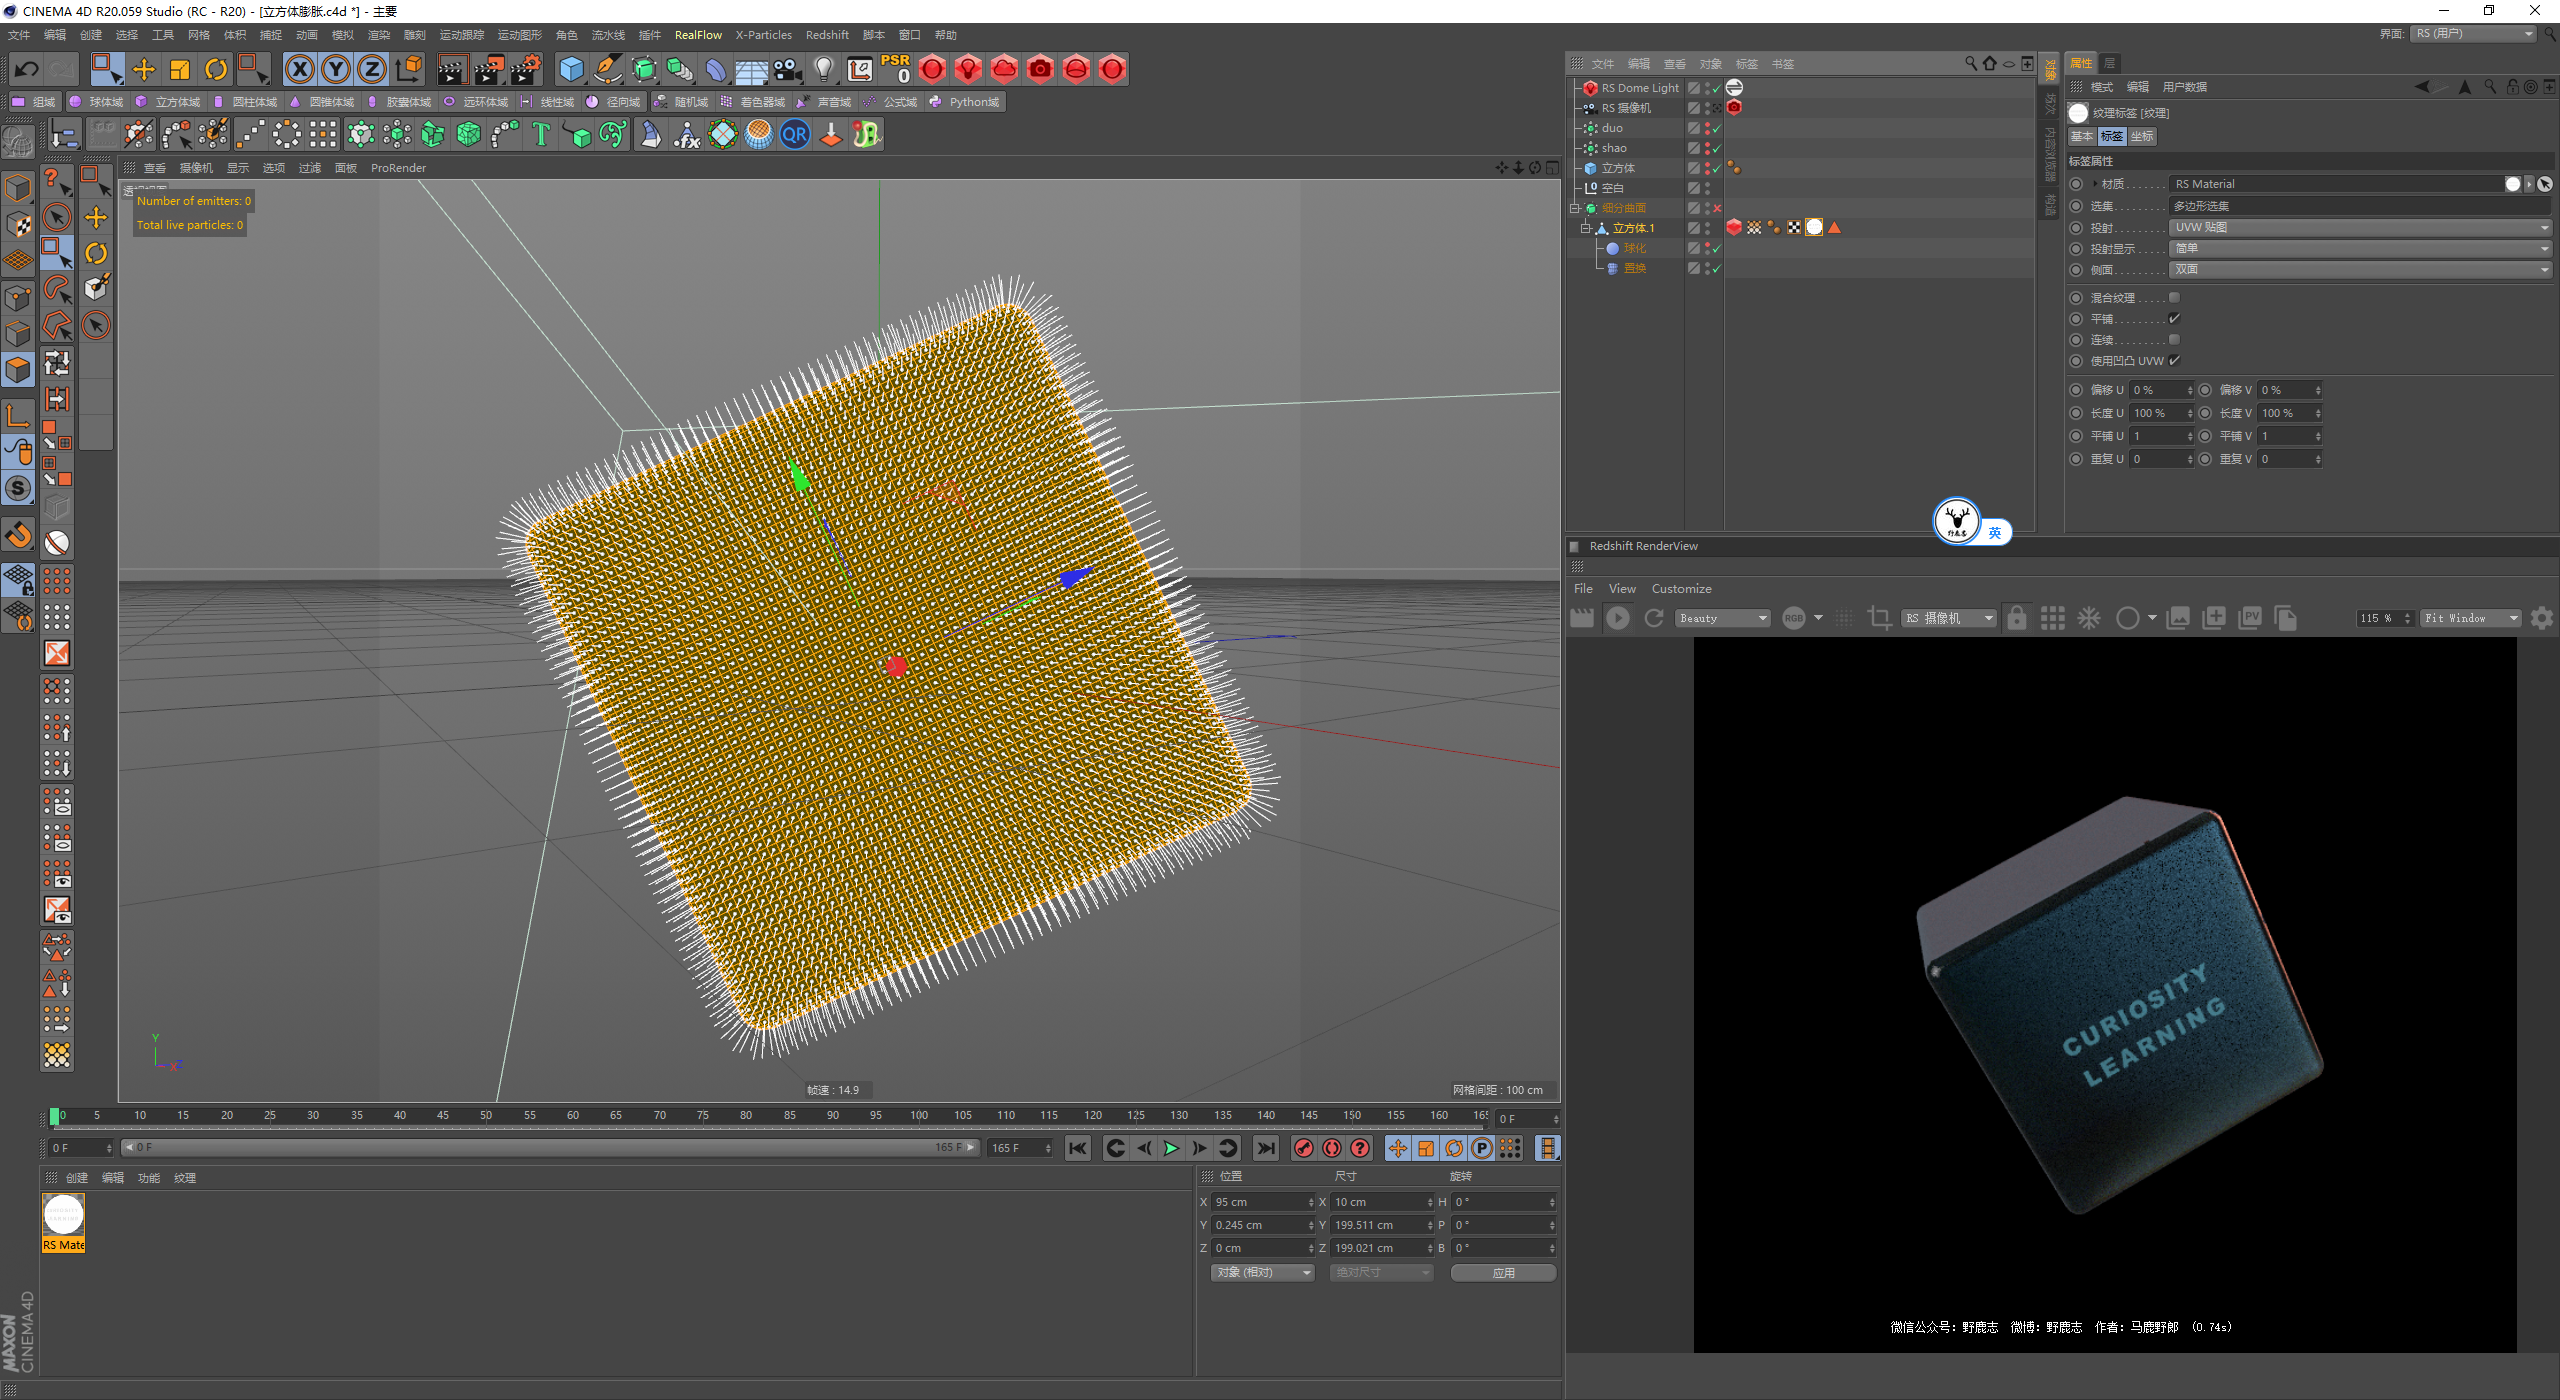Viewport: 2560px width, 1400px height.
Task: Click the material picker arrow icon beside RS Material
Action: click(2545, 184)
